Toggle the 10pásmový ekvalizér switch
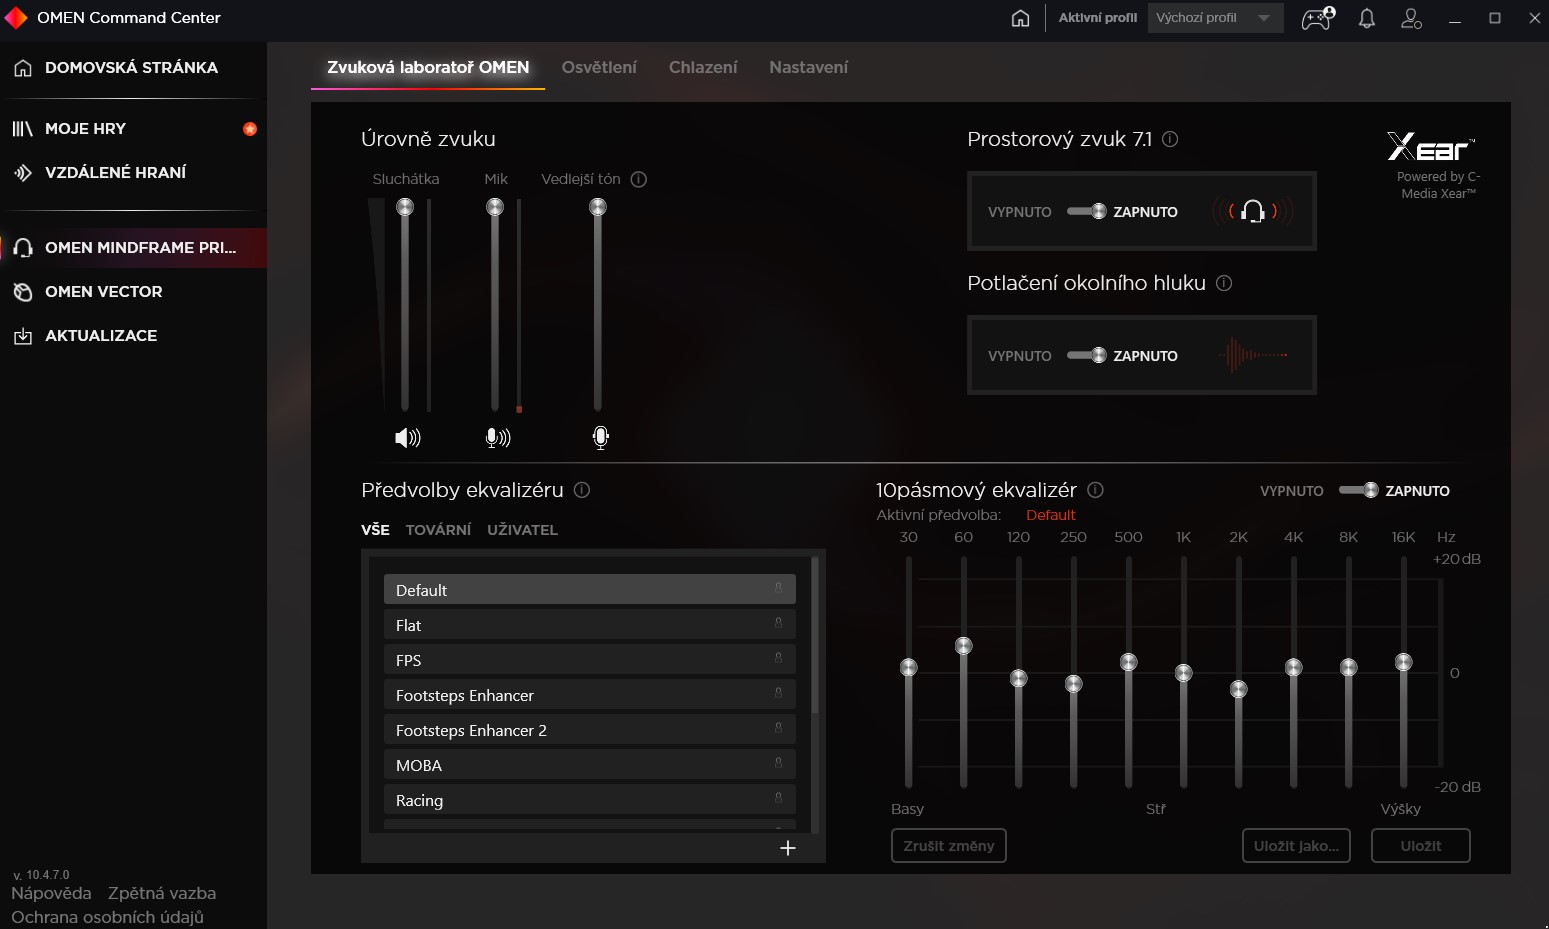 1358,490
